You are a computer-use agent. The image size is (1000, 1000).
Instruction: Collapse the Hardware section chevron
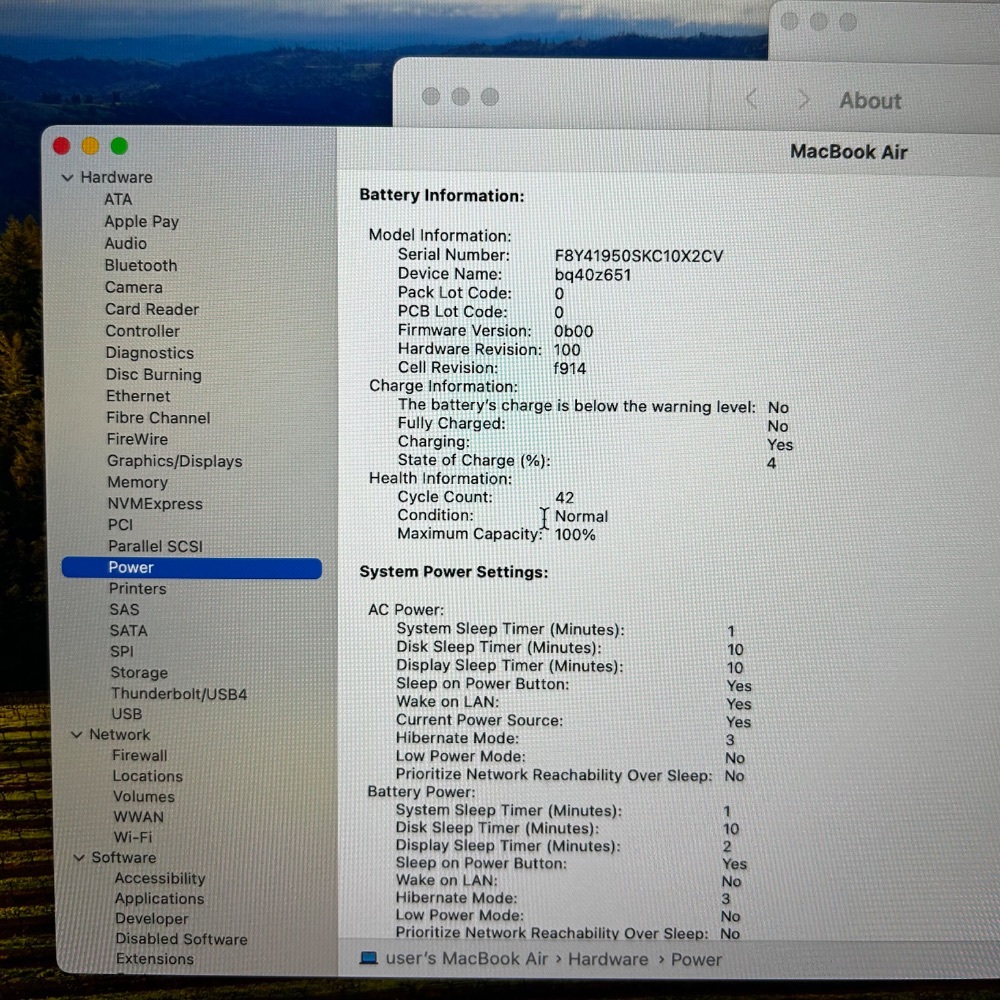point(68,178)
